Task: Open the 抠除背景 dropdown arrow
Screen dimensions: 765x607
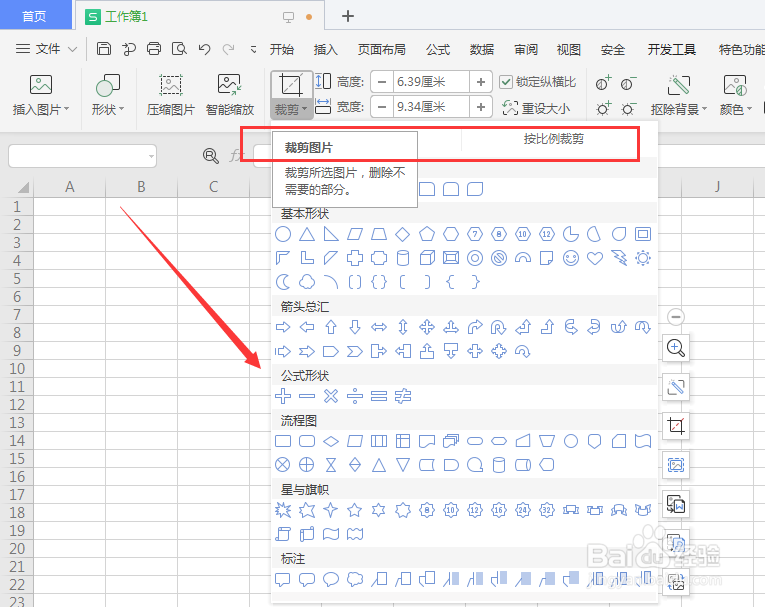Action: (x=704, y=109)
